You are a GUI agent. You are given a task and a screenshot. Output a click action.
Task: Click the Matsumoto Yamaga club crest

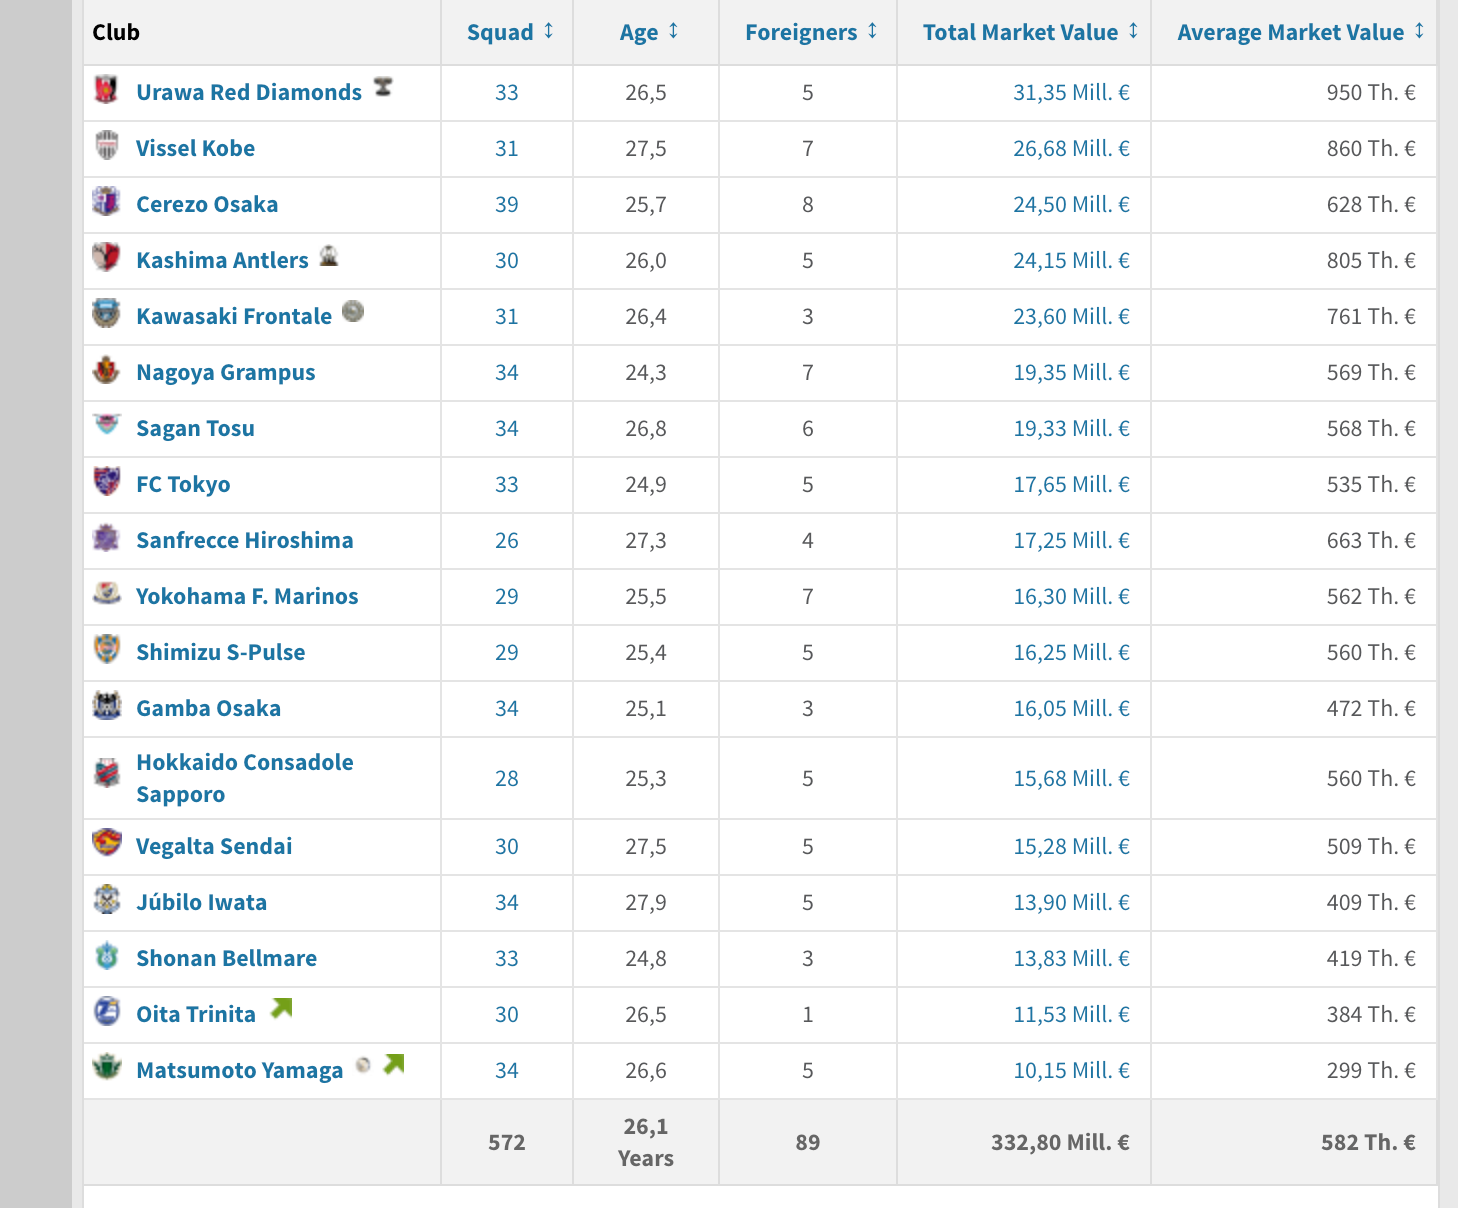pos(106,1067)
